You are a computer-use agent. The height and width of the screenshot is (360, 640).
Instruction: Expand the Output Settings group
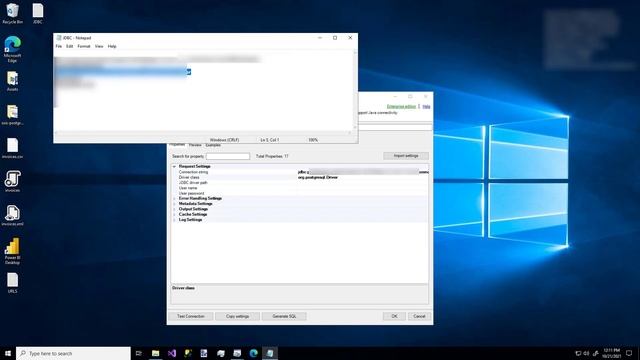(174, 209)
